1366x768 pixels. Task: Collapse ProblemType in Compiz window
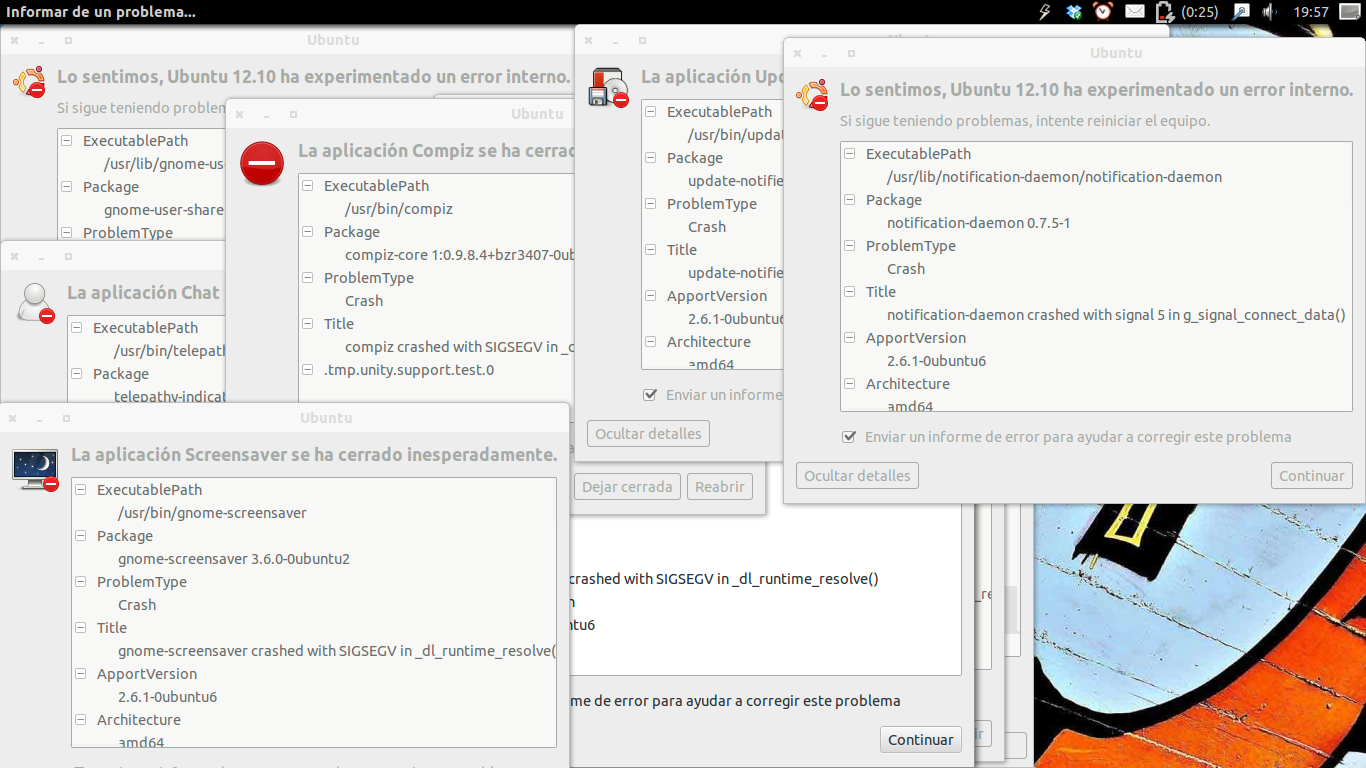coord(308,278)
